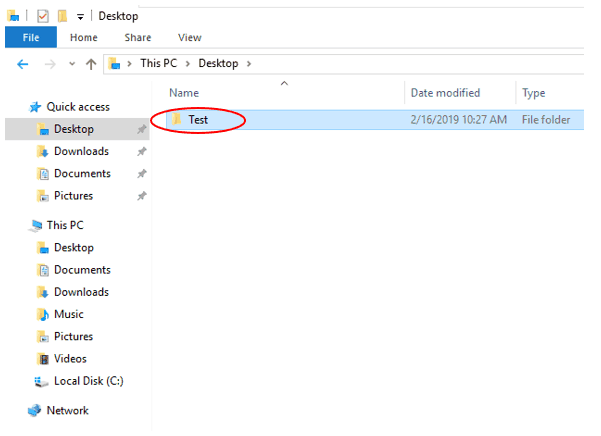This screenshot has width=601, height=436.
Task: Click the Network icon in the sidebar
Action: (35, 410)
